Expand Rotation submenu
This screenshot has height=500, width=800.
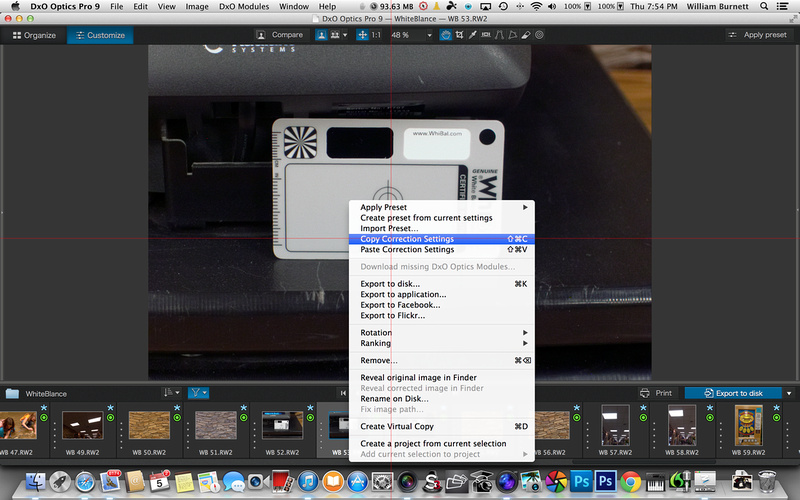click(x=442, y=333)
